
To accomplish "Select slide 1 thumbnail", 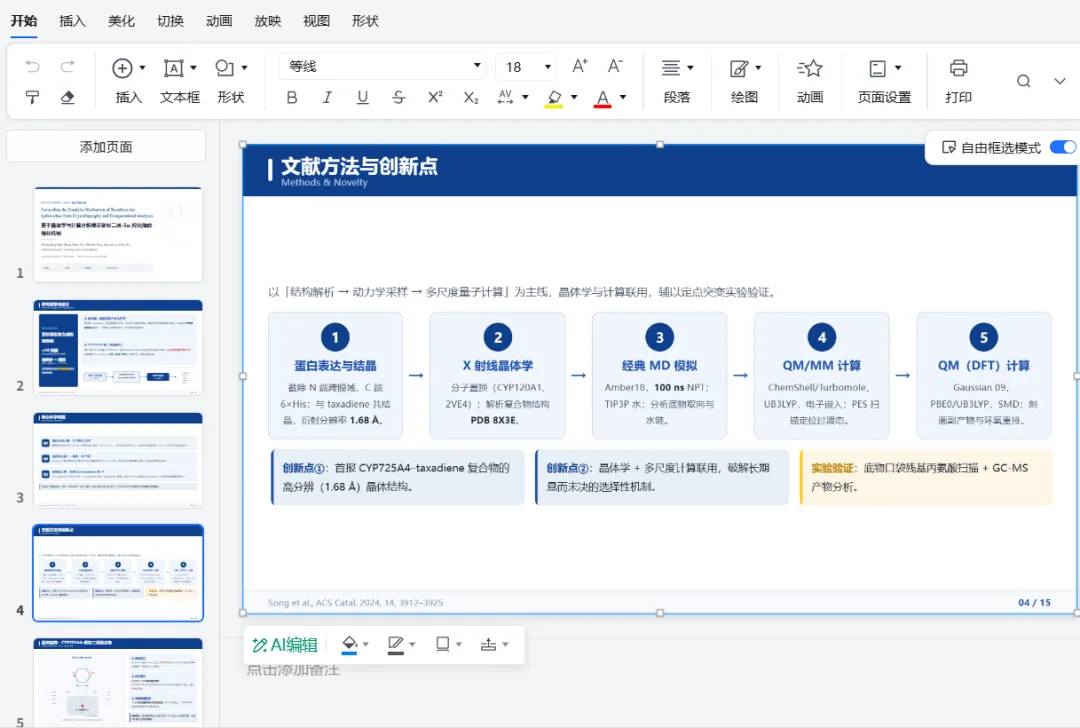I will coord(118,234).
